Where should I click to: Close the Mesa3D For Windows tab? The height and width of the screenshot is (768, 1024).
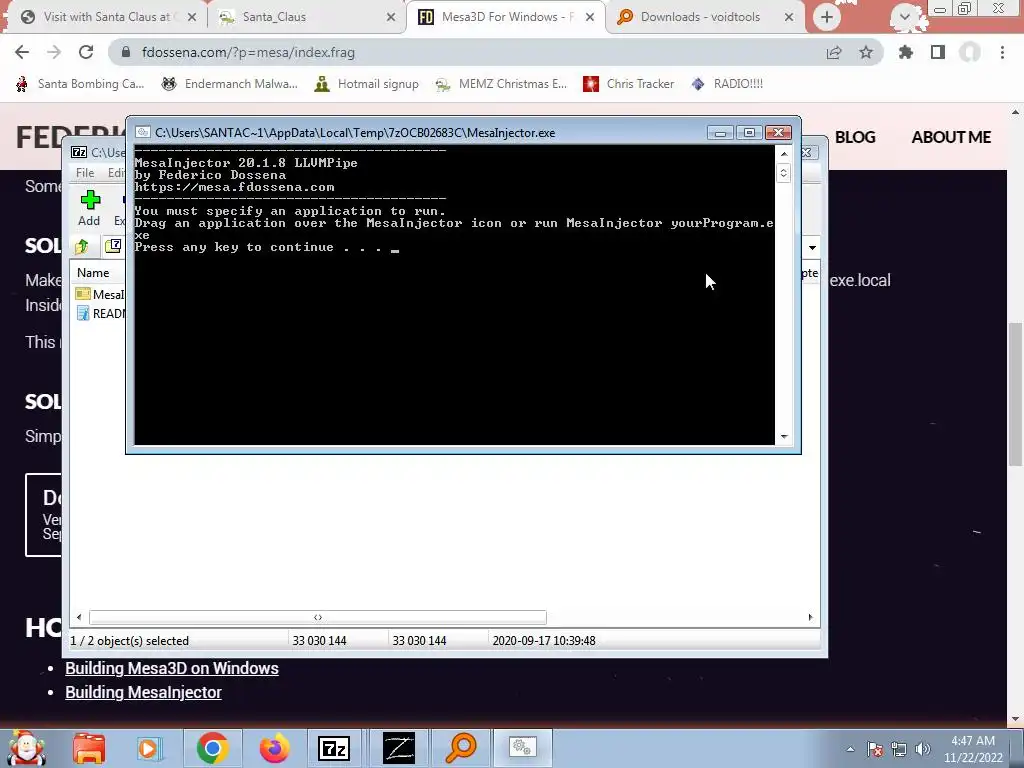(x=590, y=17)
